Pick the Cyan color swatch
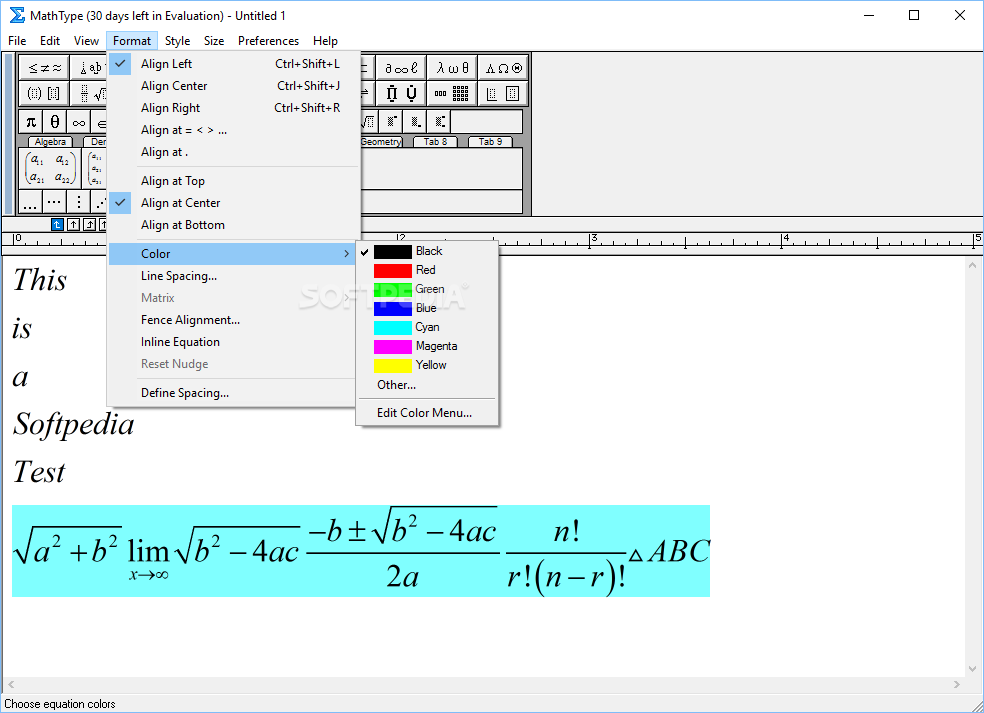Screen dimensions: 984x713 point(392,328)
